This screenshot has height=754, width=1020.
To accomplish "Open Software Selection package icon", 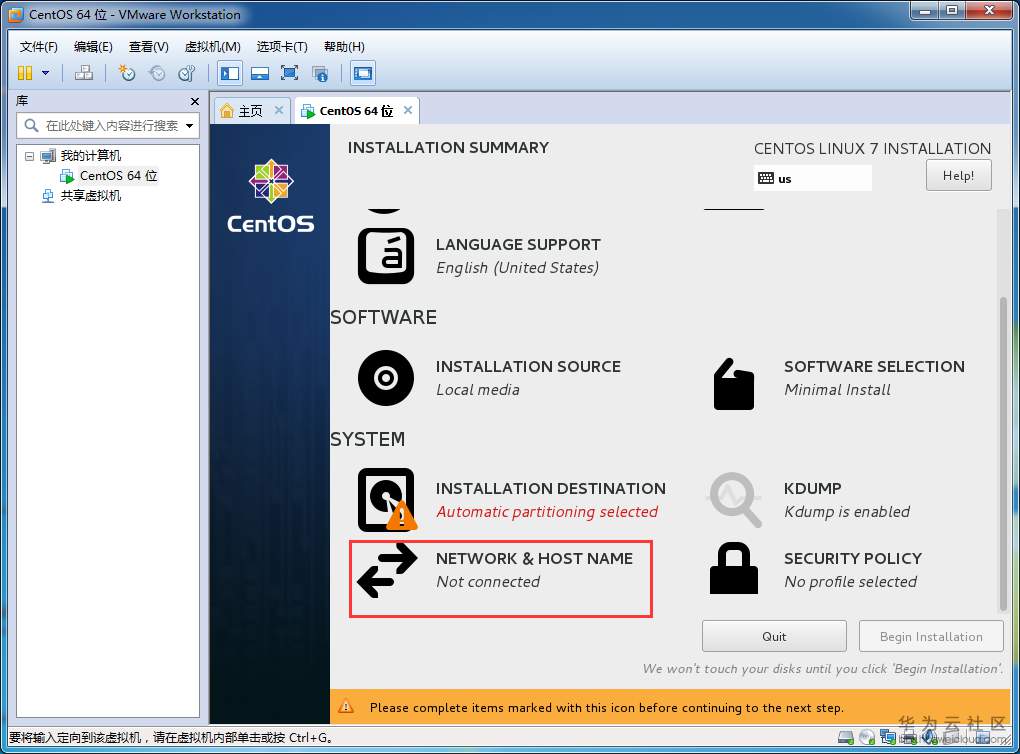I will pos(734,384).
